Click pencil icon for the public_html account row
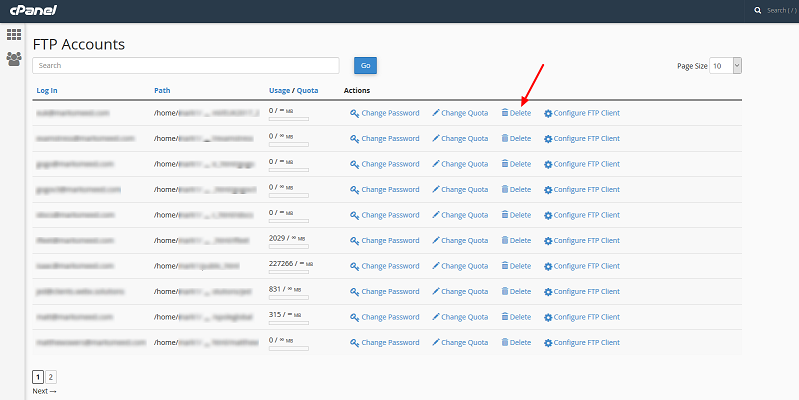 pyautogui.click(x=436, y=266)
